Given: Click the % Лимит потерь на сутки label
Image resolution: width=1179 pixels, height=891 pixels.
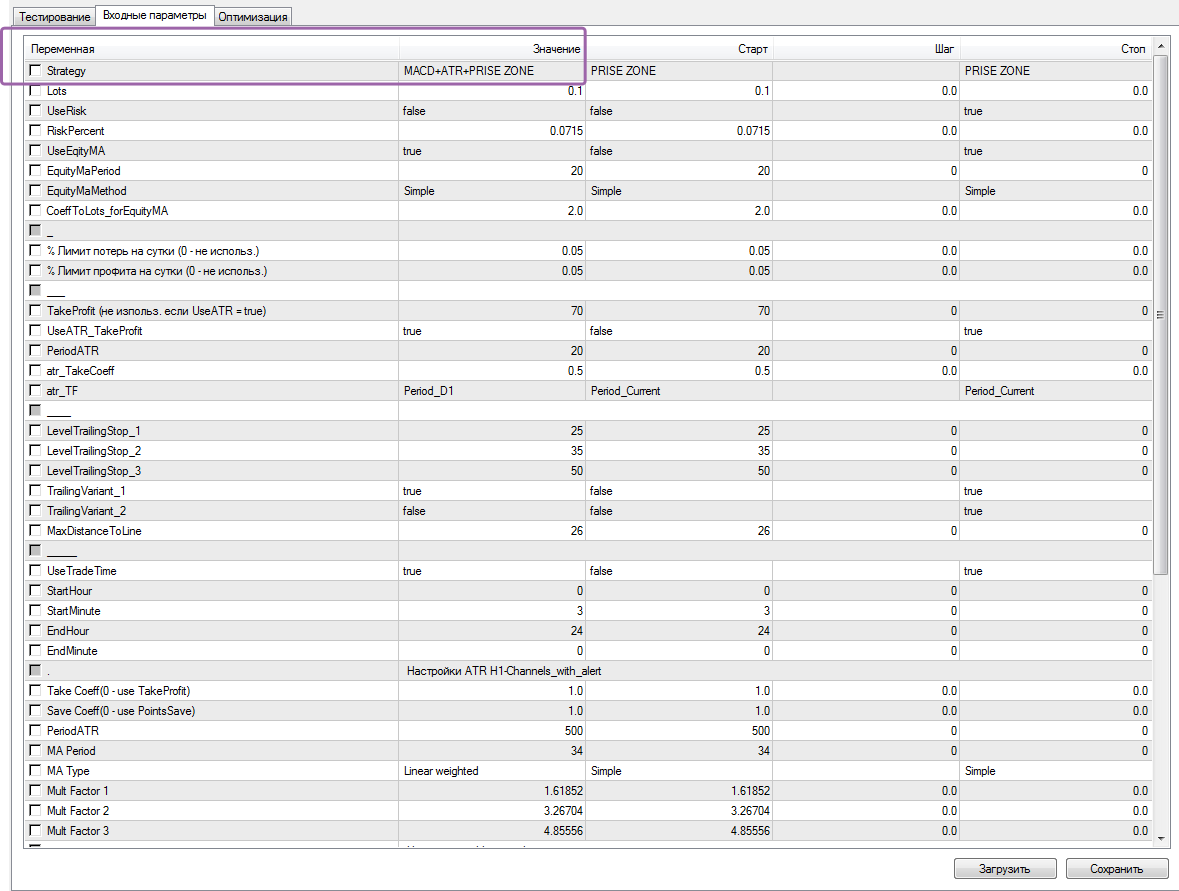Looking at the screenshot, I should [x=153, y=251].
